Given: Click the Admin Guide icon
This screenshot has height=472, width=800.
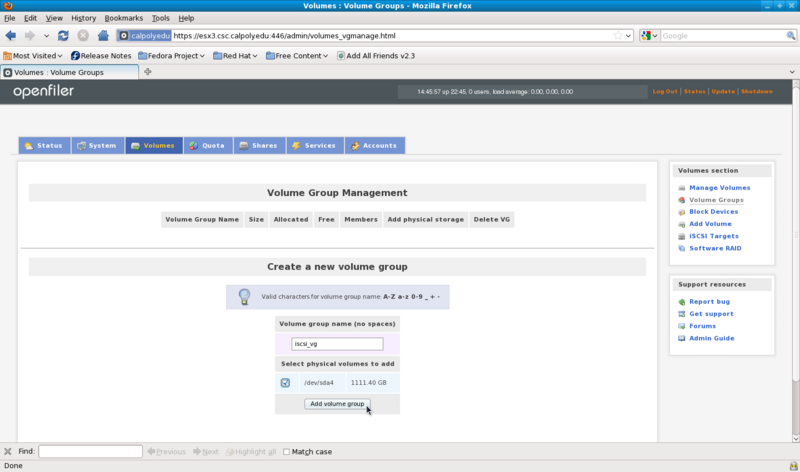Looking at the screenshot, I should click(x=682, y=338).
